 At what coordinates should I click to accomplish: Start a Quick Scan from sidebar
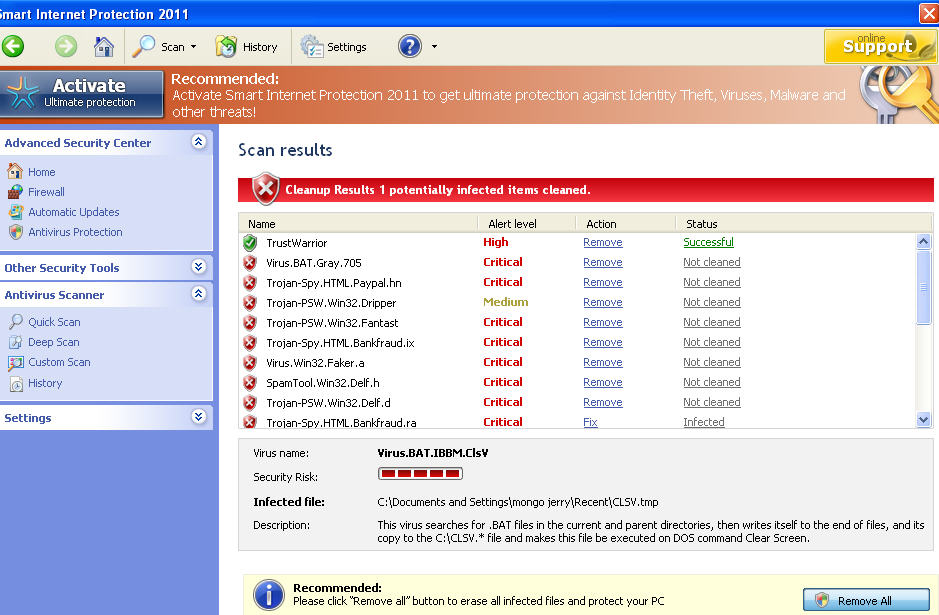(54, 322)
